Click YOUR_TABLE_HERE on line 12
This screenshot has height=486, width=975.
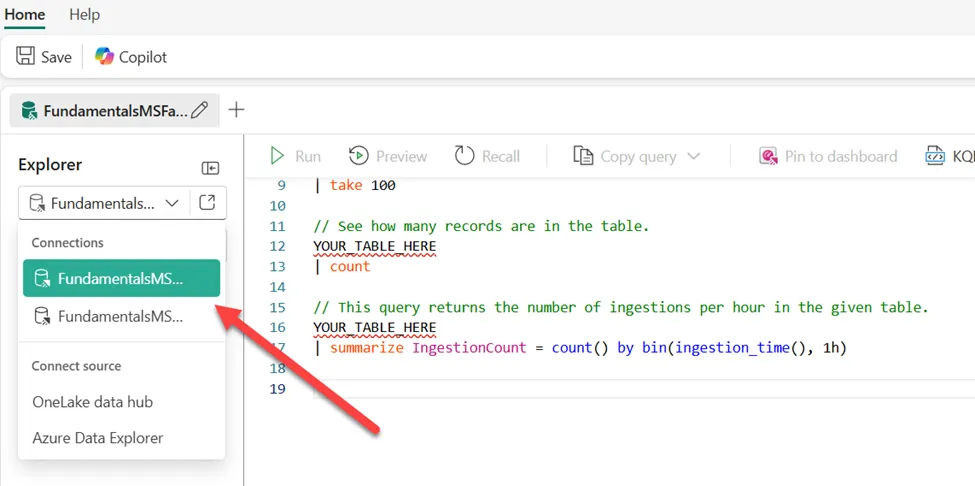(374, 246)
